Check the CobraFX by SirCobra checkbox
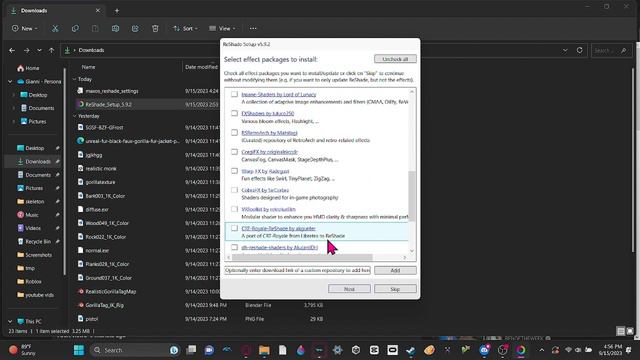Viewport: 640px width, 360px height. (x=234, y=190)
